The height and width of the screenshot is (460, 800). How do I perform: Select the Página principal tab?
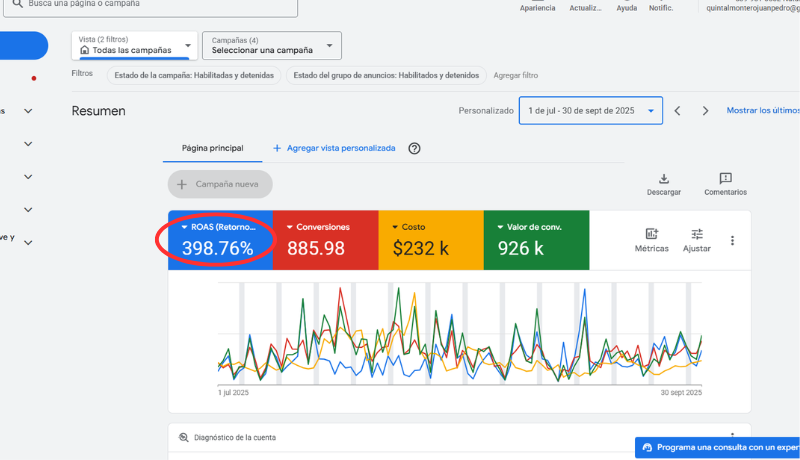[213, 148]
